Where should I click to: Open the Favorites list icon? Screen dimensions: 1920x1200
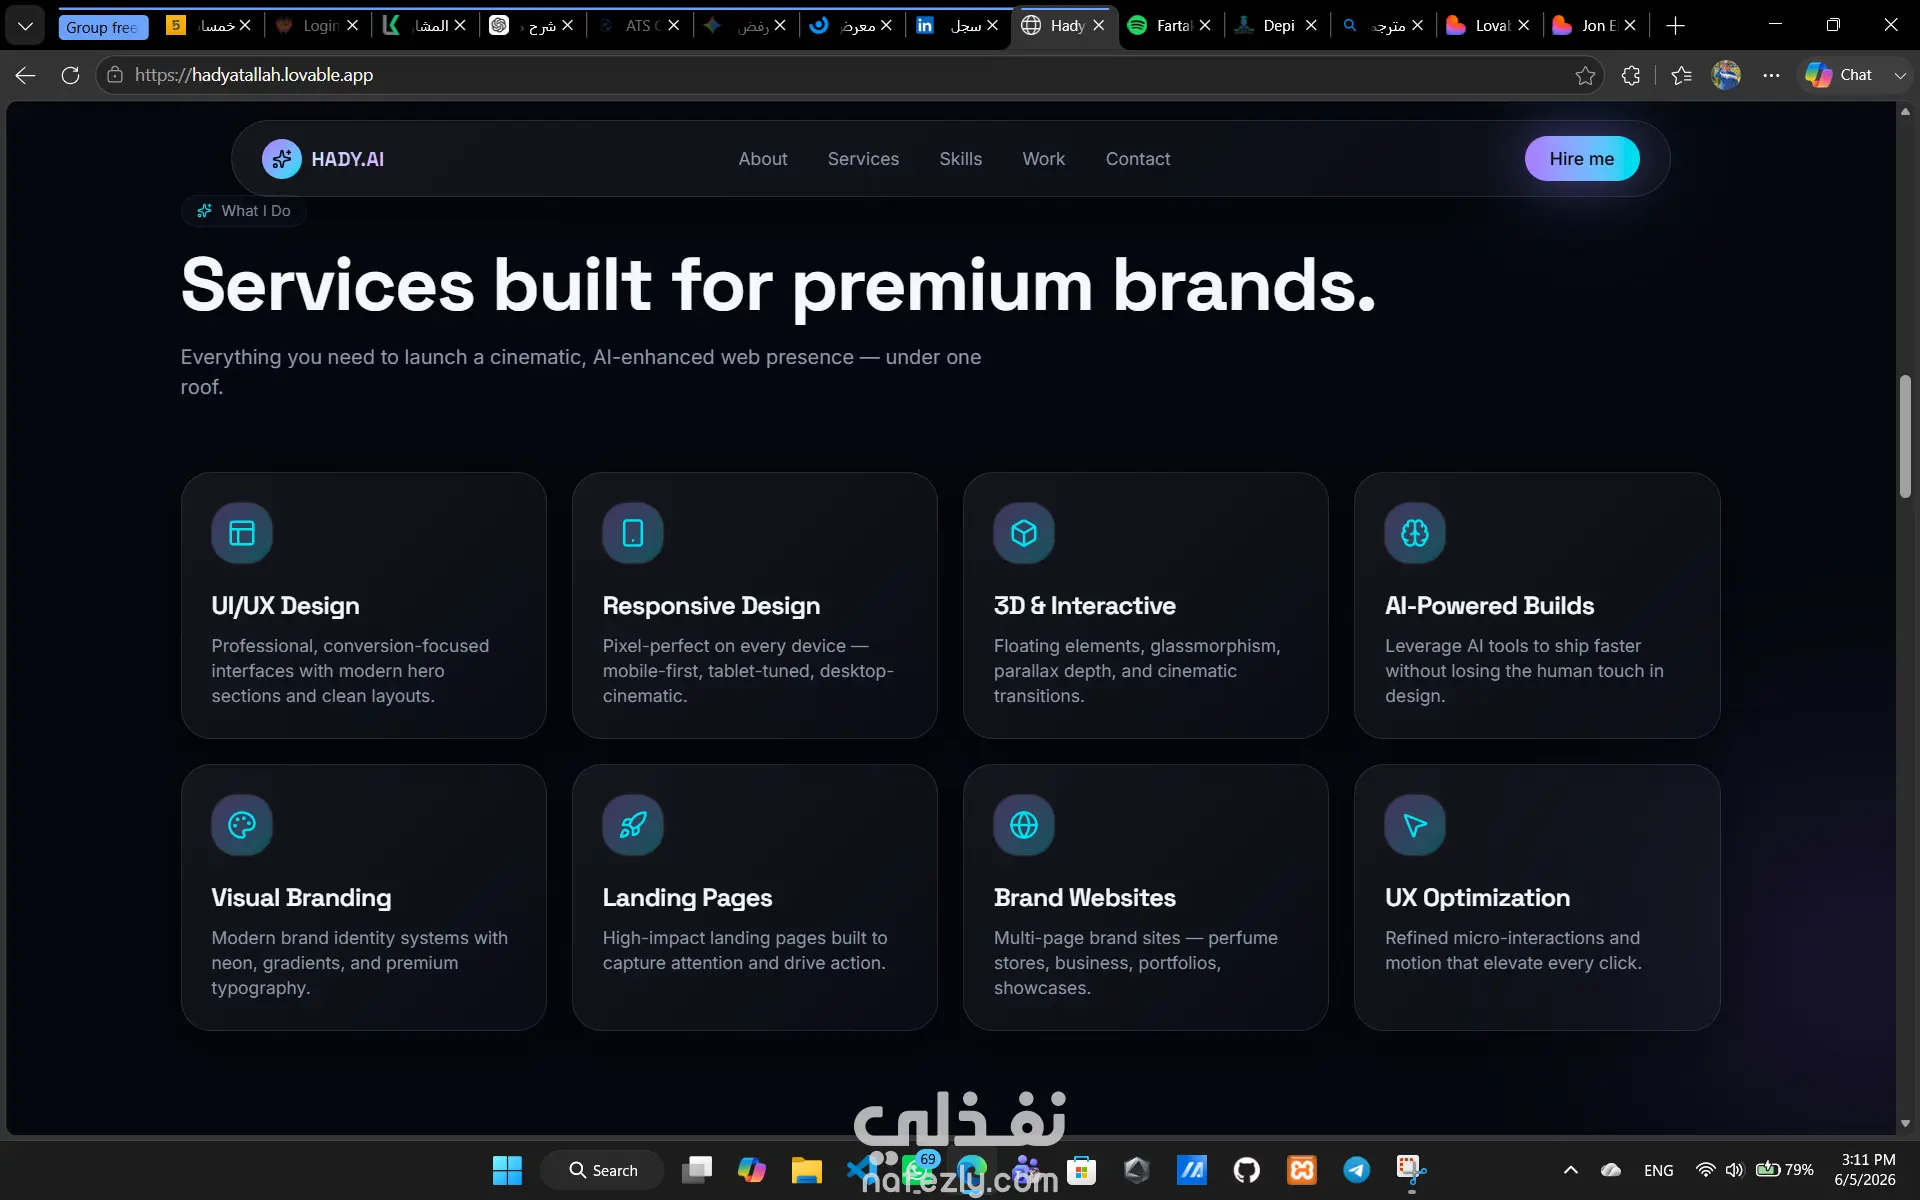pos(1682,75)
